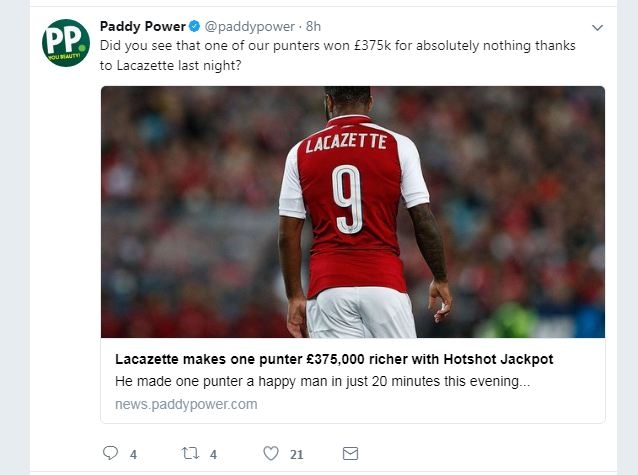
Task: Click the tweet text mentioning £375k
Action: 338,46
